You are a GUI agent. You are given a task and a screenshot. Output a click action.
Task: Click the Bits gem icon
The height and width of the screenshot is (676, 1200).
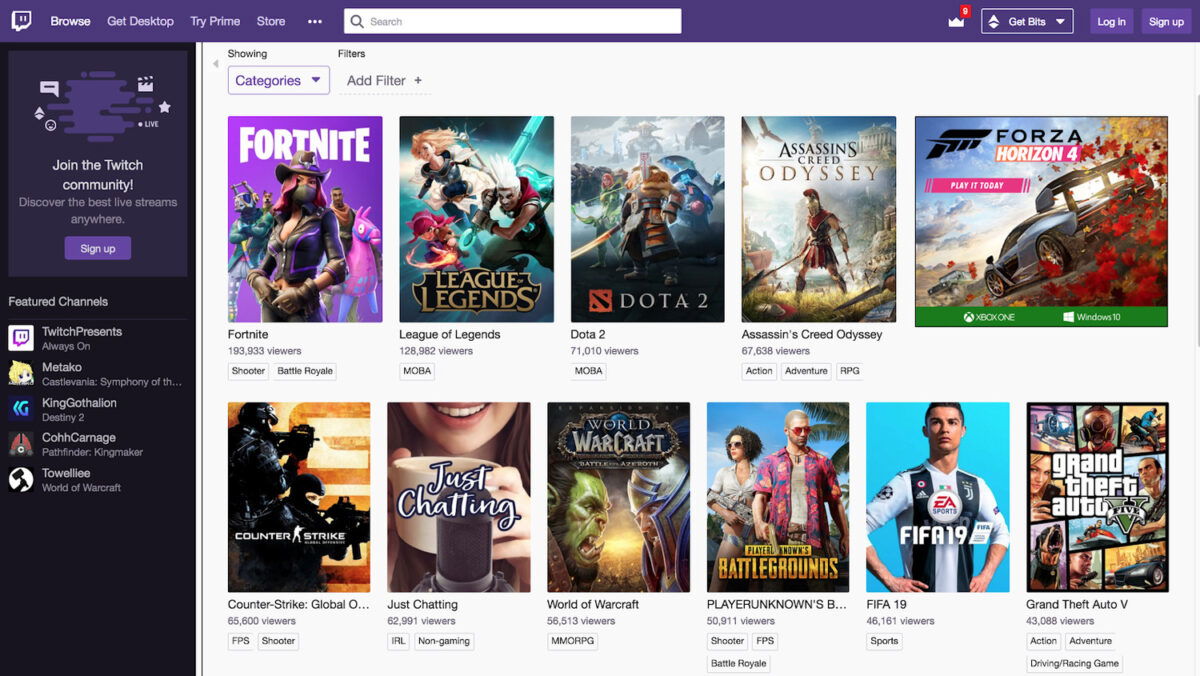[x=992, y=20]
